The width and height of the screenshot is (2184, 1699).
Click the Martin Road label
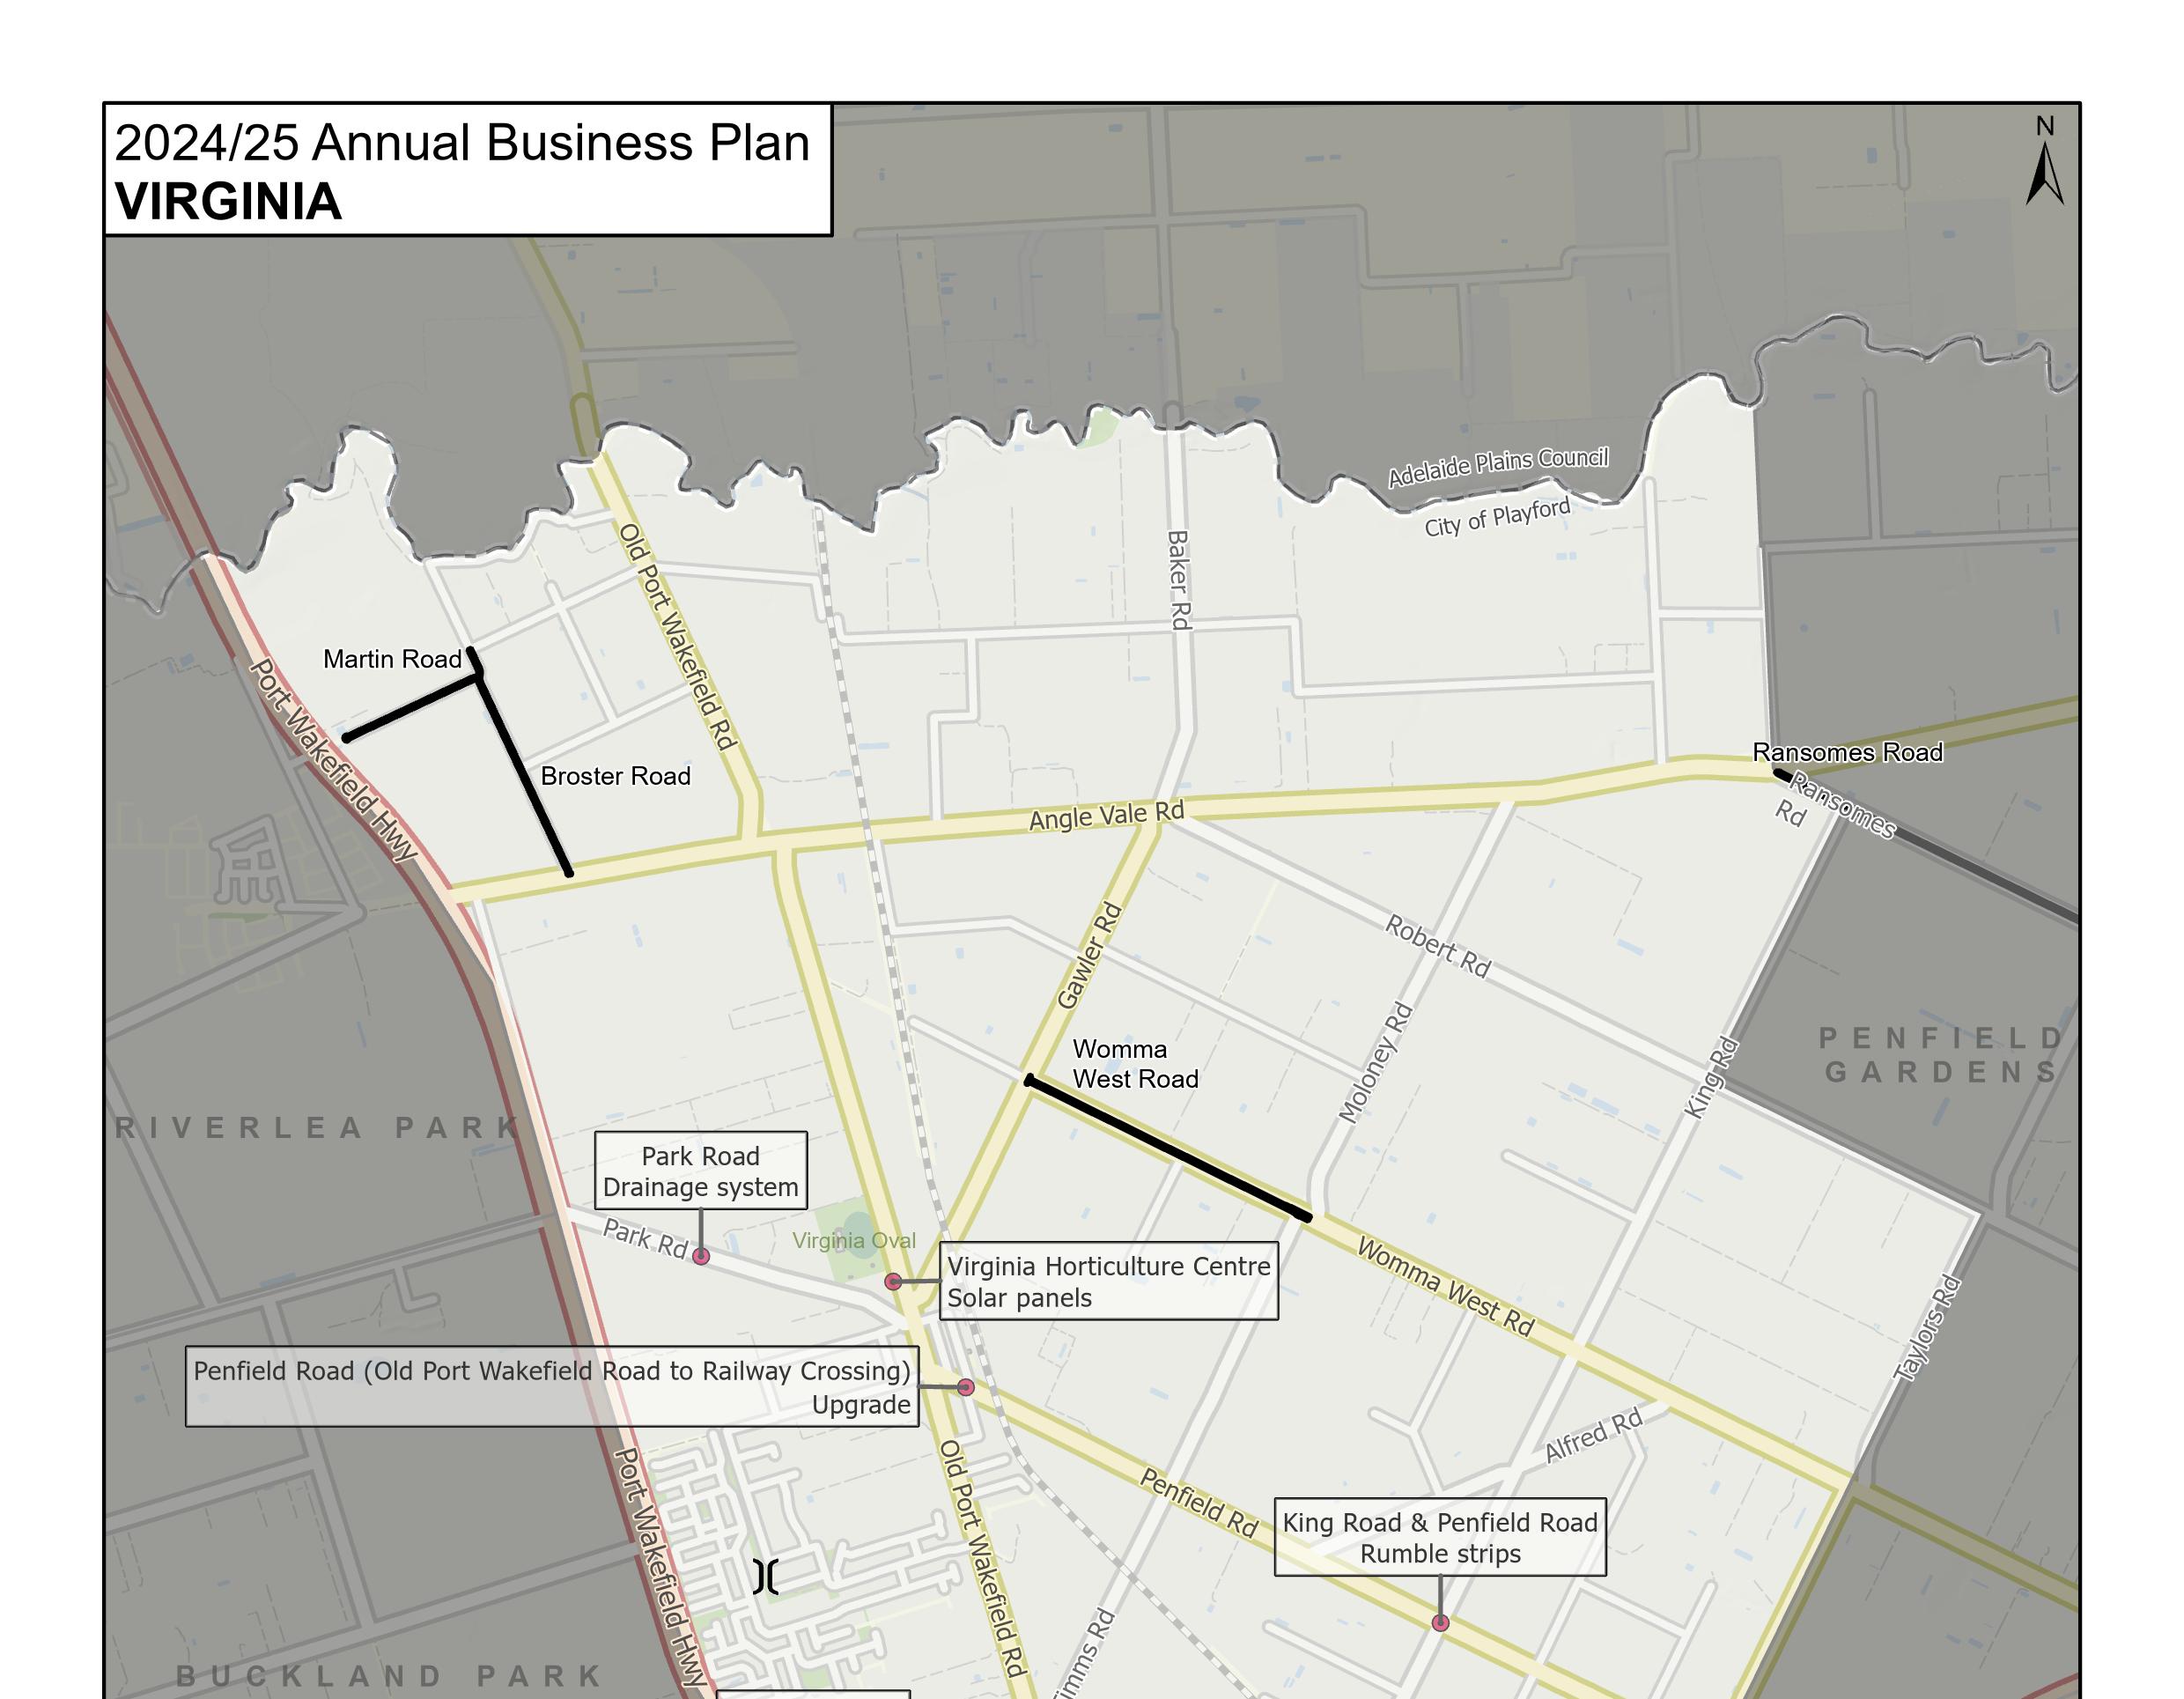pos(392,659)
